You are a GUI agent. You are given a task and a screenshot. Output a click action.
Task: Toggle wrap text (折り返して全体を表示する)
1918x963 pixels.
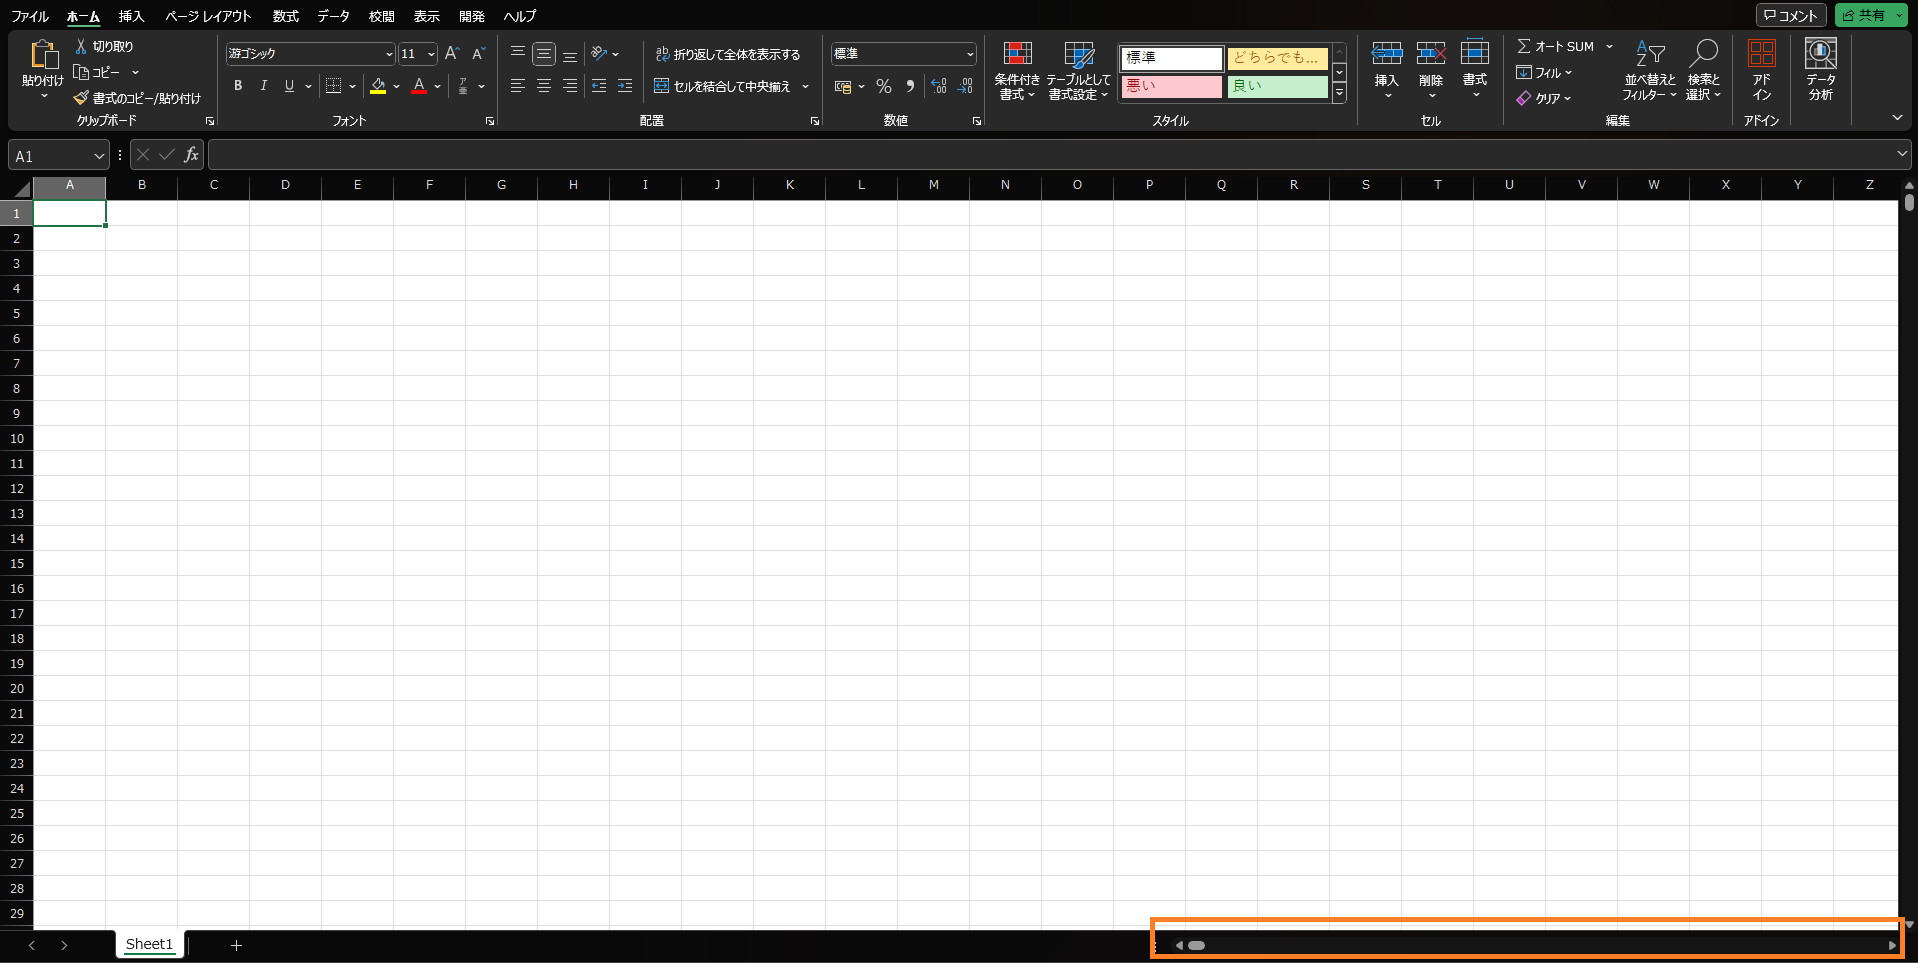click(728, 54)
